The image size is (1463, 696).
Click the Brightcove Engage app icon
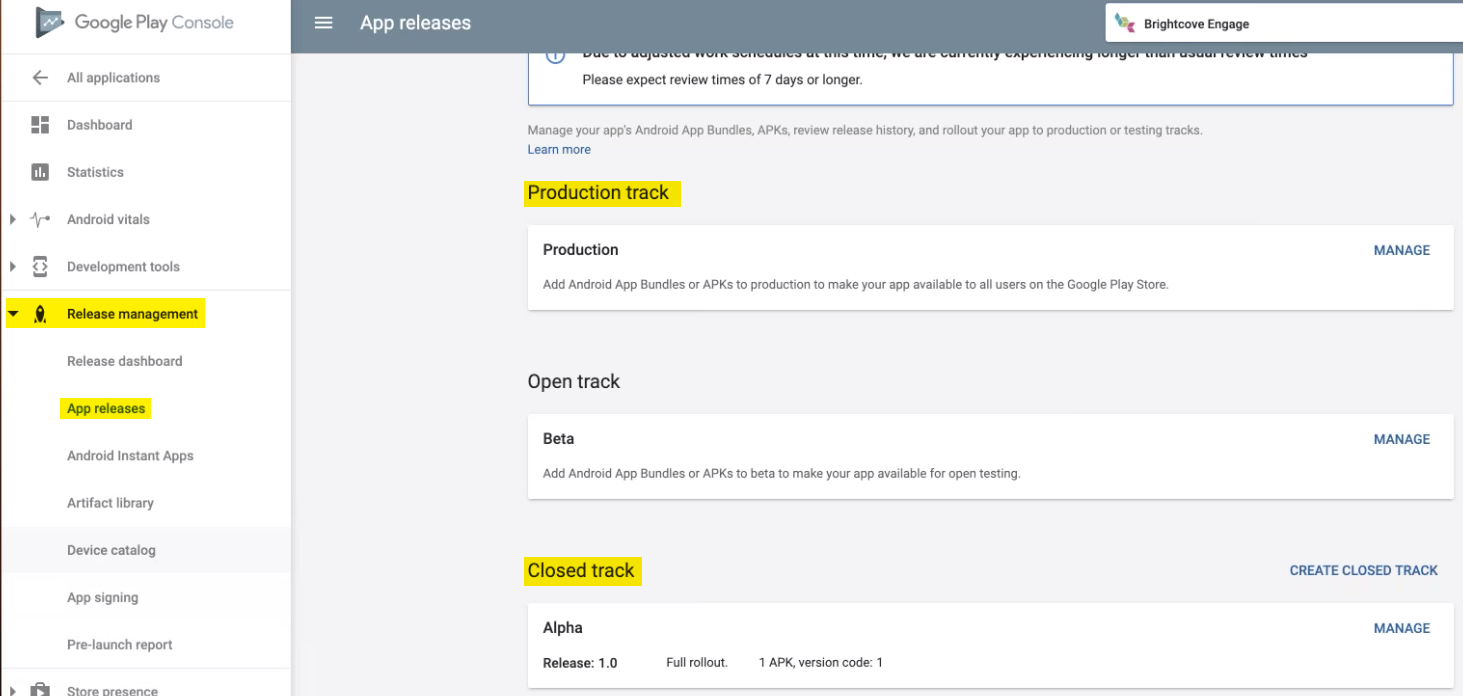pyautogui.click(x=1125, y=24)
